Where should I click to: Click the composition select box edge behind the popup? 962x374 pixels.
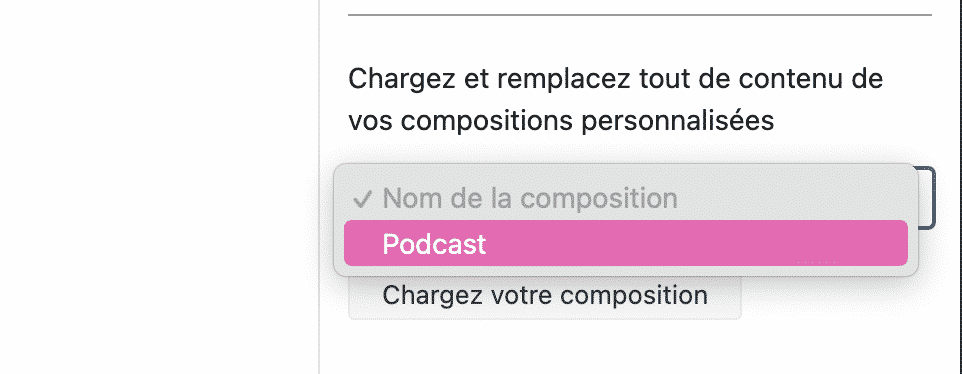[x=928, y=197]
